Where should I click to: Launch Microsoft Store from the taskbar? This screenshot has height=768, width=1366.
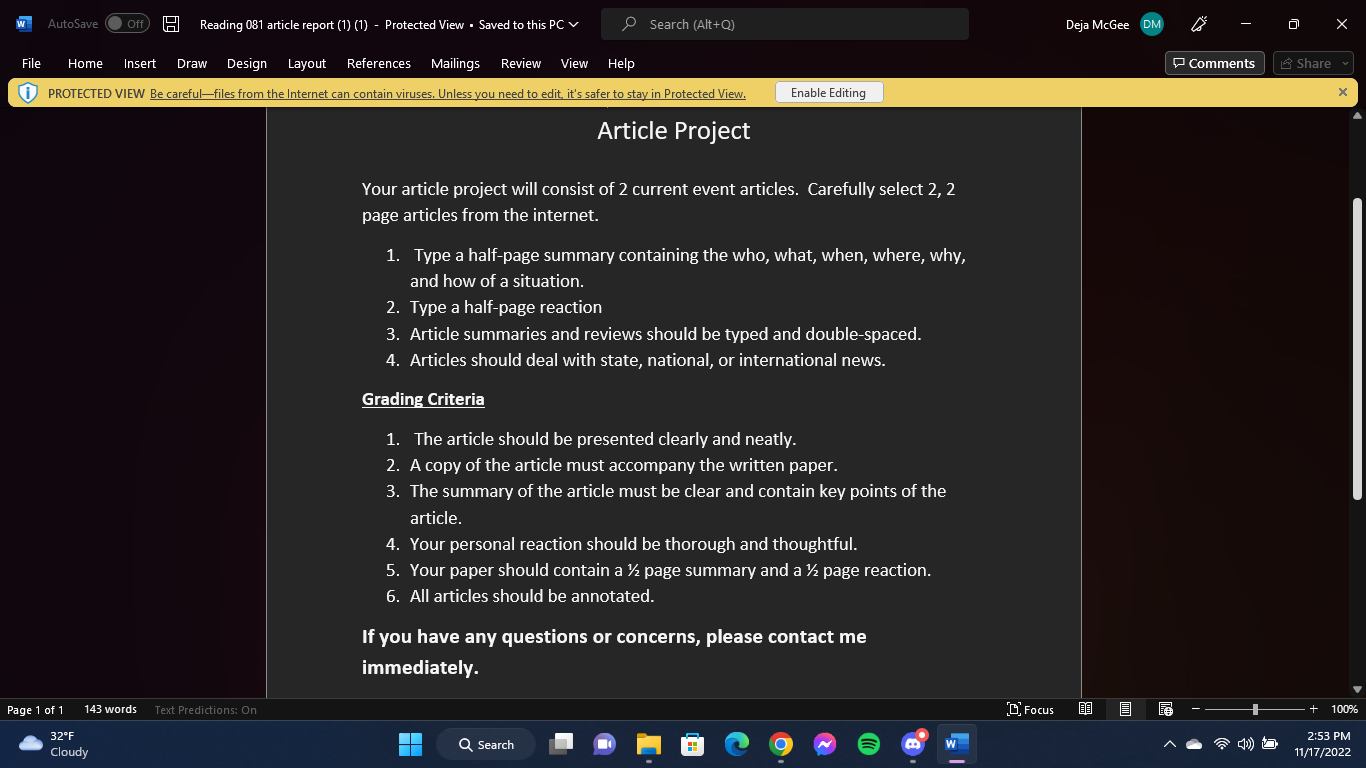[692, 744]
